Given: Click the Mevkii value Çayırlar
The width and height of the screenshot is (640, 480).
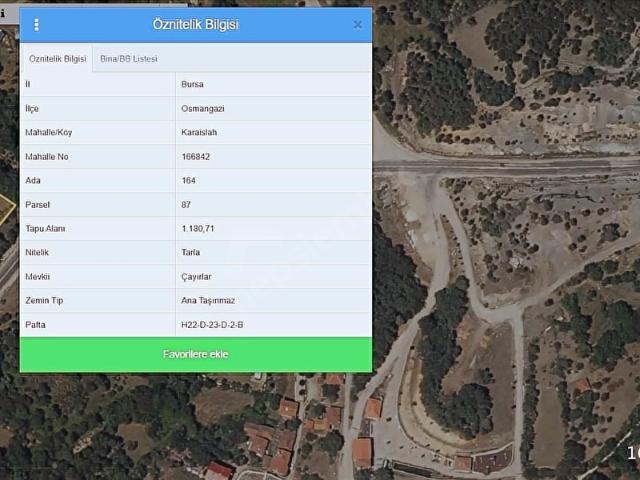Looking at the screenshot, I should point(198,277).
